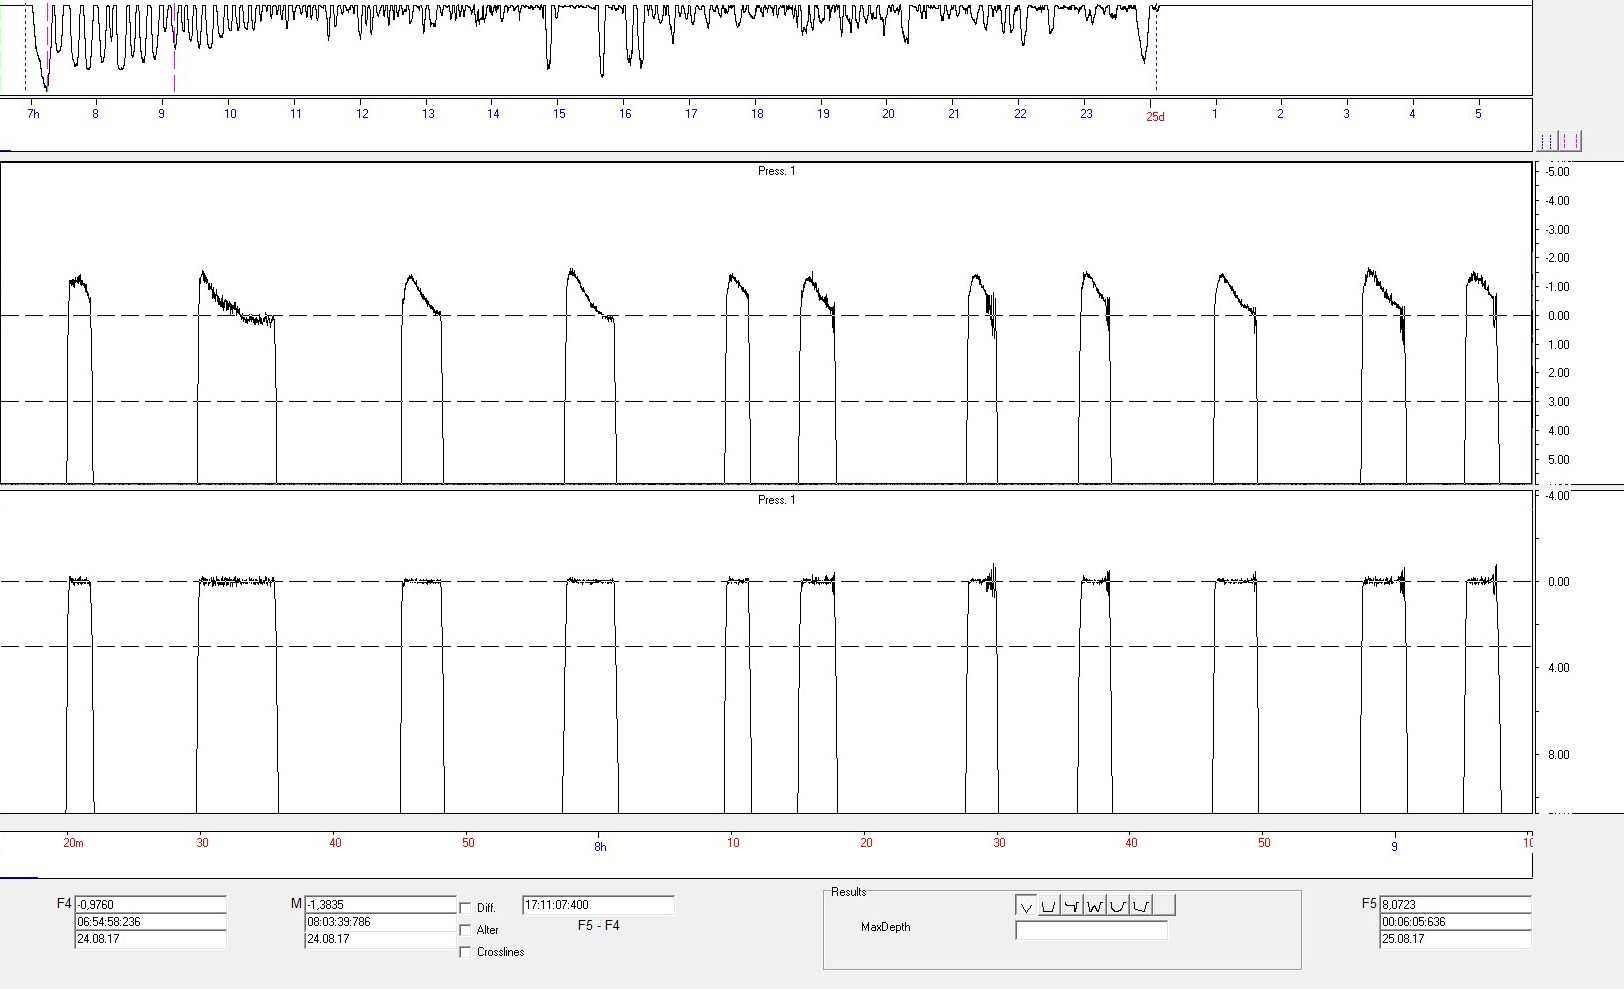Select the rounded U-shaped dive profile button
This screenshot has height=989, width=1624.
[x=1118, y=906]
